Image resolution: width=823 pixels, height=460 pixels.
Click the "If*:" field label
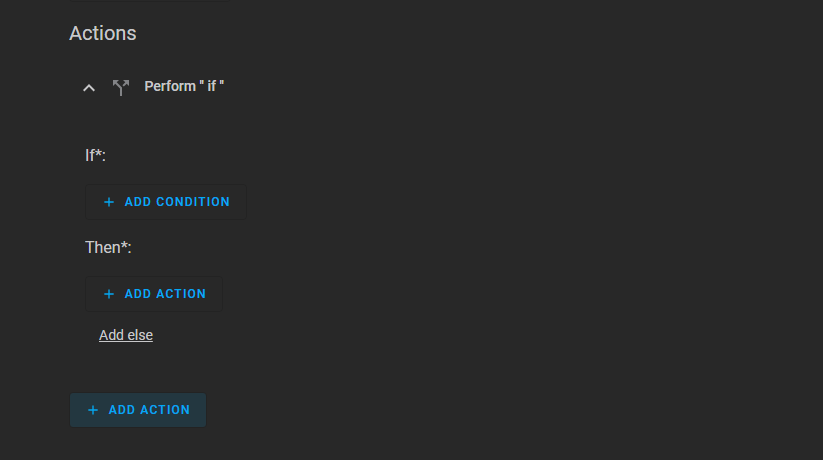[96, 155]
